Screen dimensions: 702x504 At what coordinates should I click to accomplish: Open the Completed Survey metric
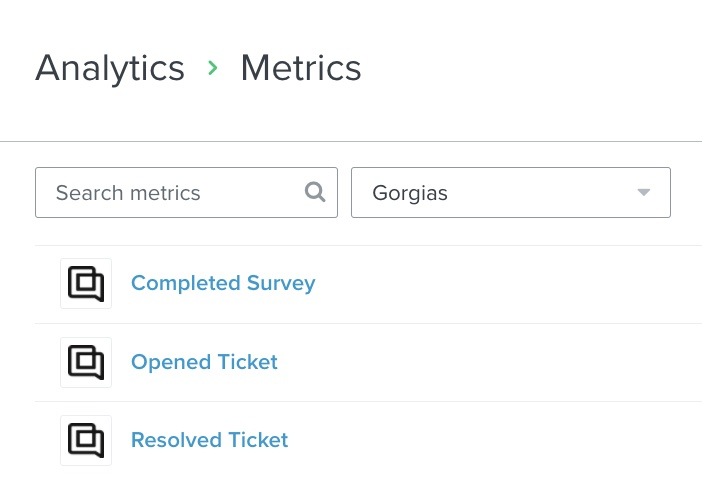tap(223, 283)
